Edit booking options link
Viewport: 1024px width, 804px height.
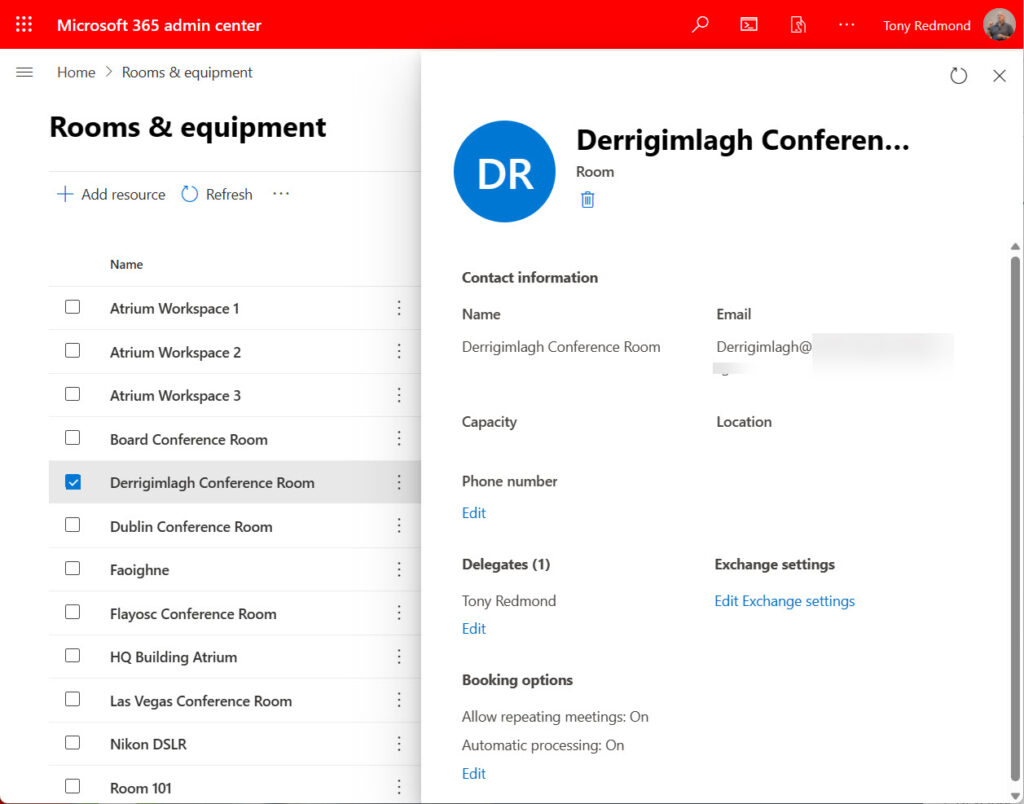(x=473, y=773)
